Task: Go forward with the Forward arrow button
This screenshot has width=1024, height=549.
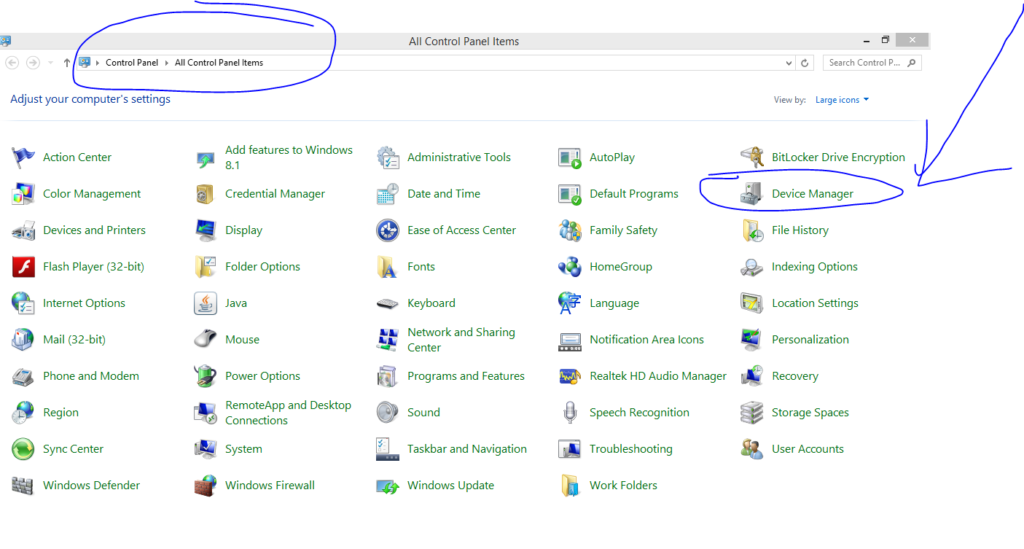Action: [33, 63]
